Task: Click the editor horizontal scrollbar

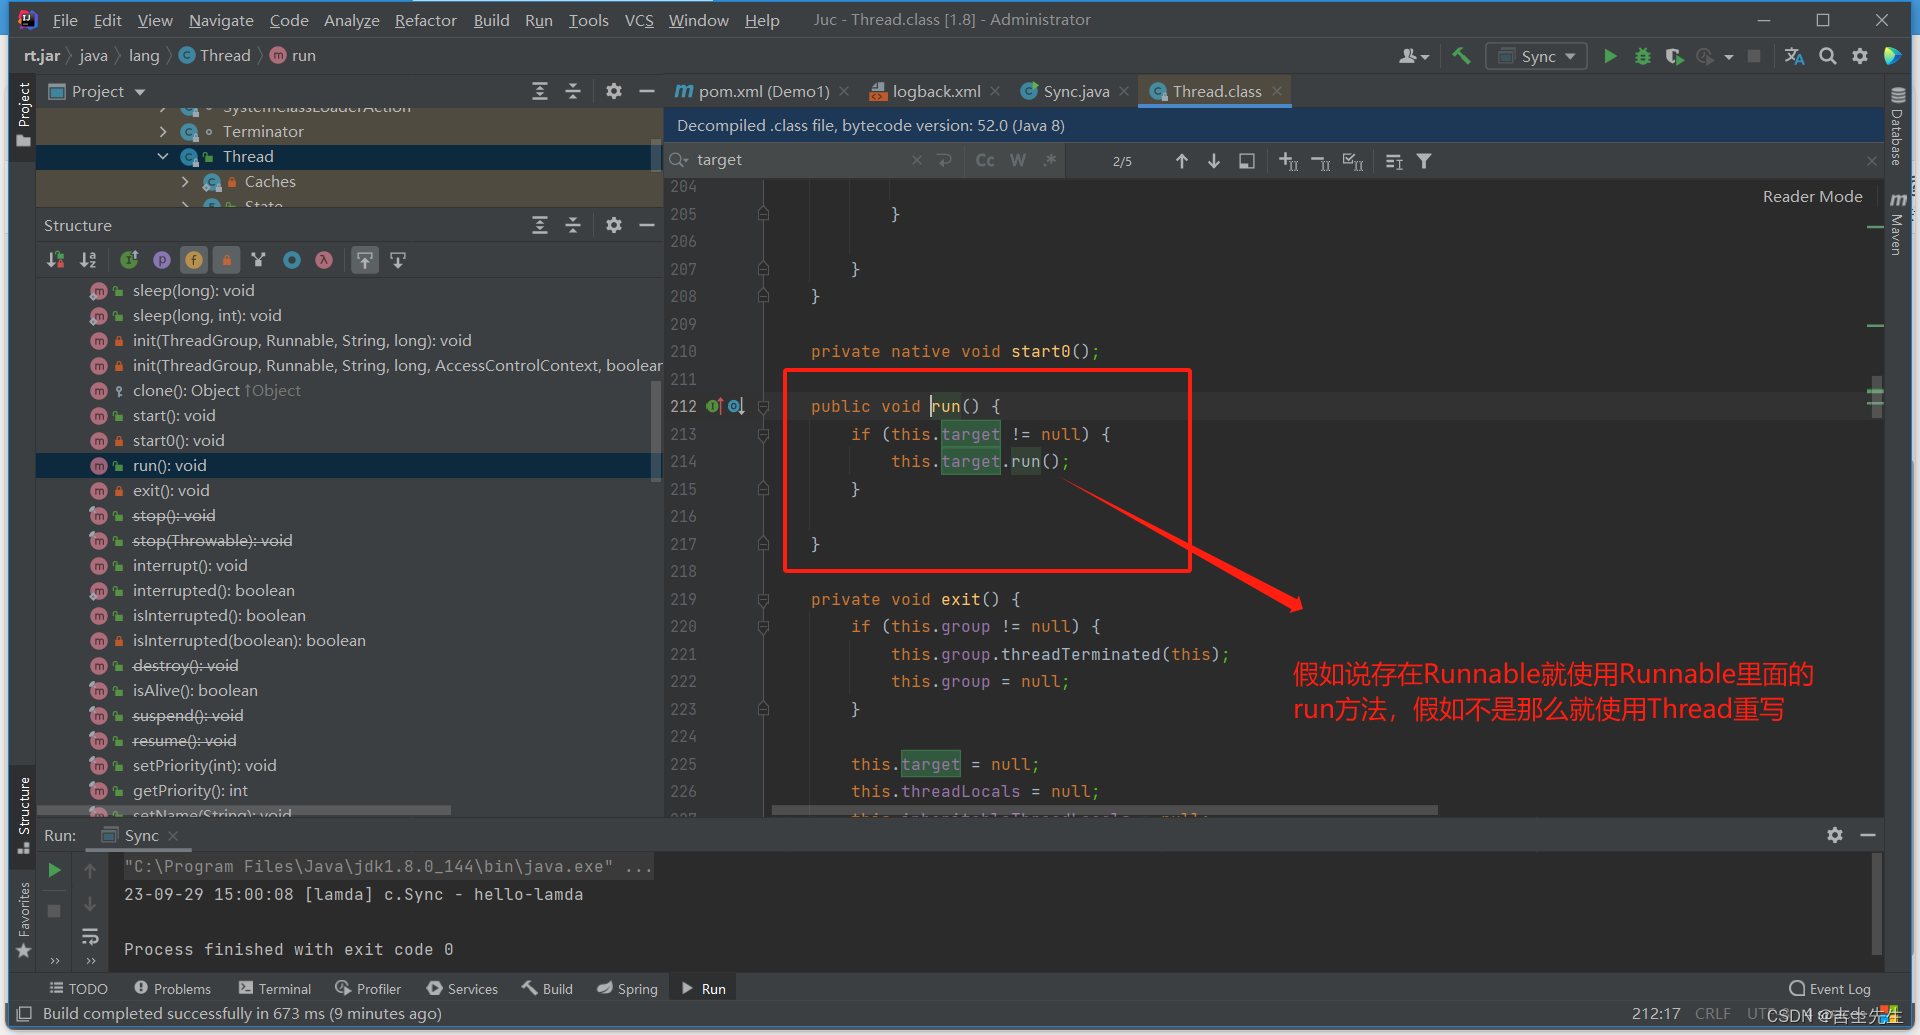Action: click(x=1105, y=810)
